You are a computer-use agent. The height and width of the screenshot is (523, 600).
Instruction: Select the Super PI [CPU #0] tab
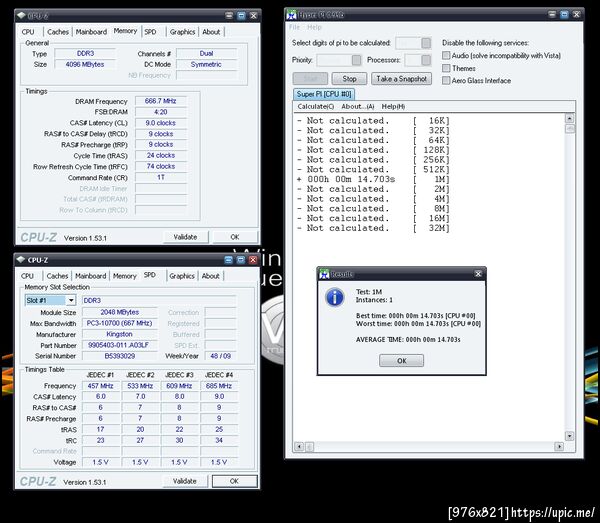click(324, 94)
